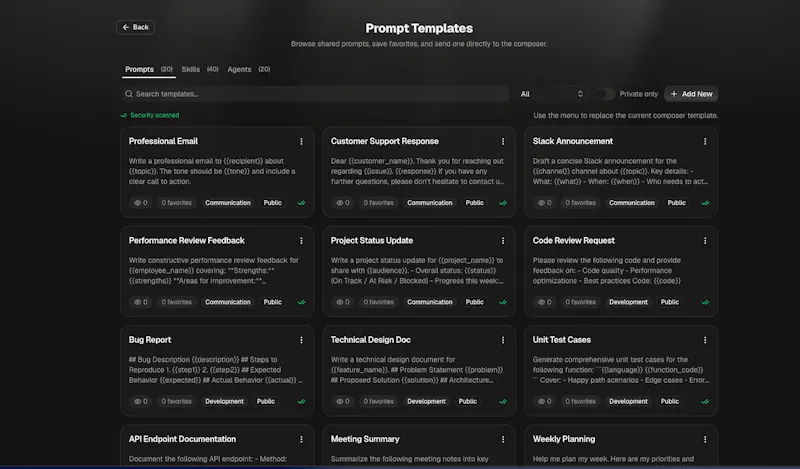This screenshot has height=469, width=800.
Task: Click the Code Review Request title
Action: [x=573, y=241]
